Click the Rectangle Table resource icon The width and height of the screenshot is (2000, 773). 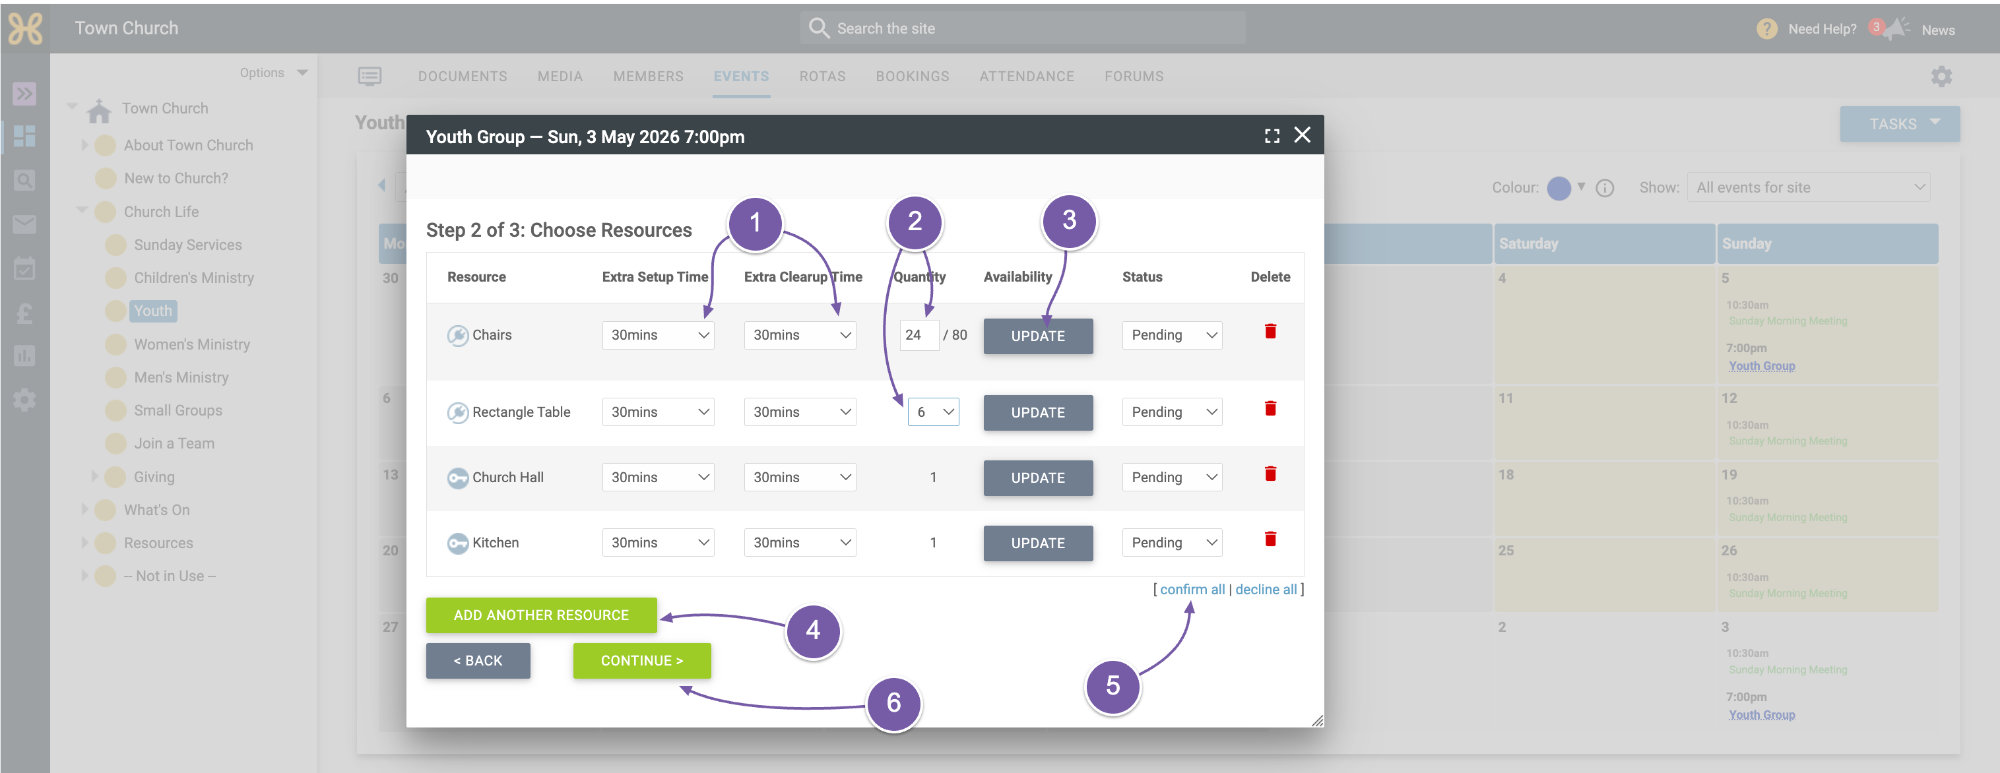pos(457,413)
